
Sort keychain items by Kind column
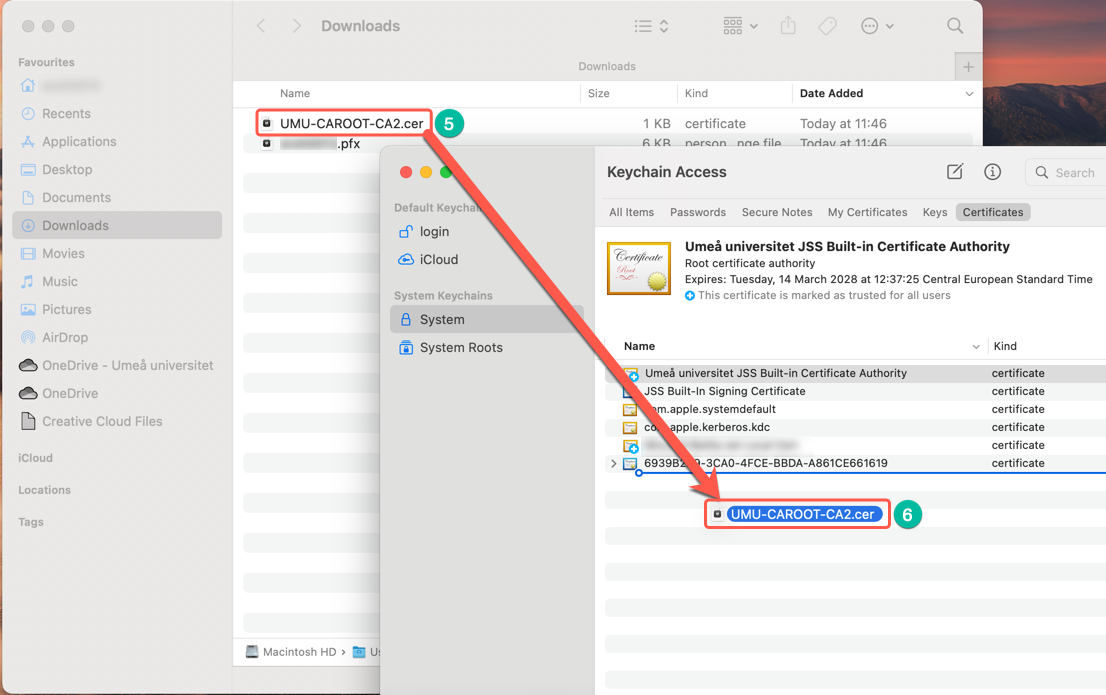1005,346
